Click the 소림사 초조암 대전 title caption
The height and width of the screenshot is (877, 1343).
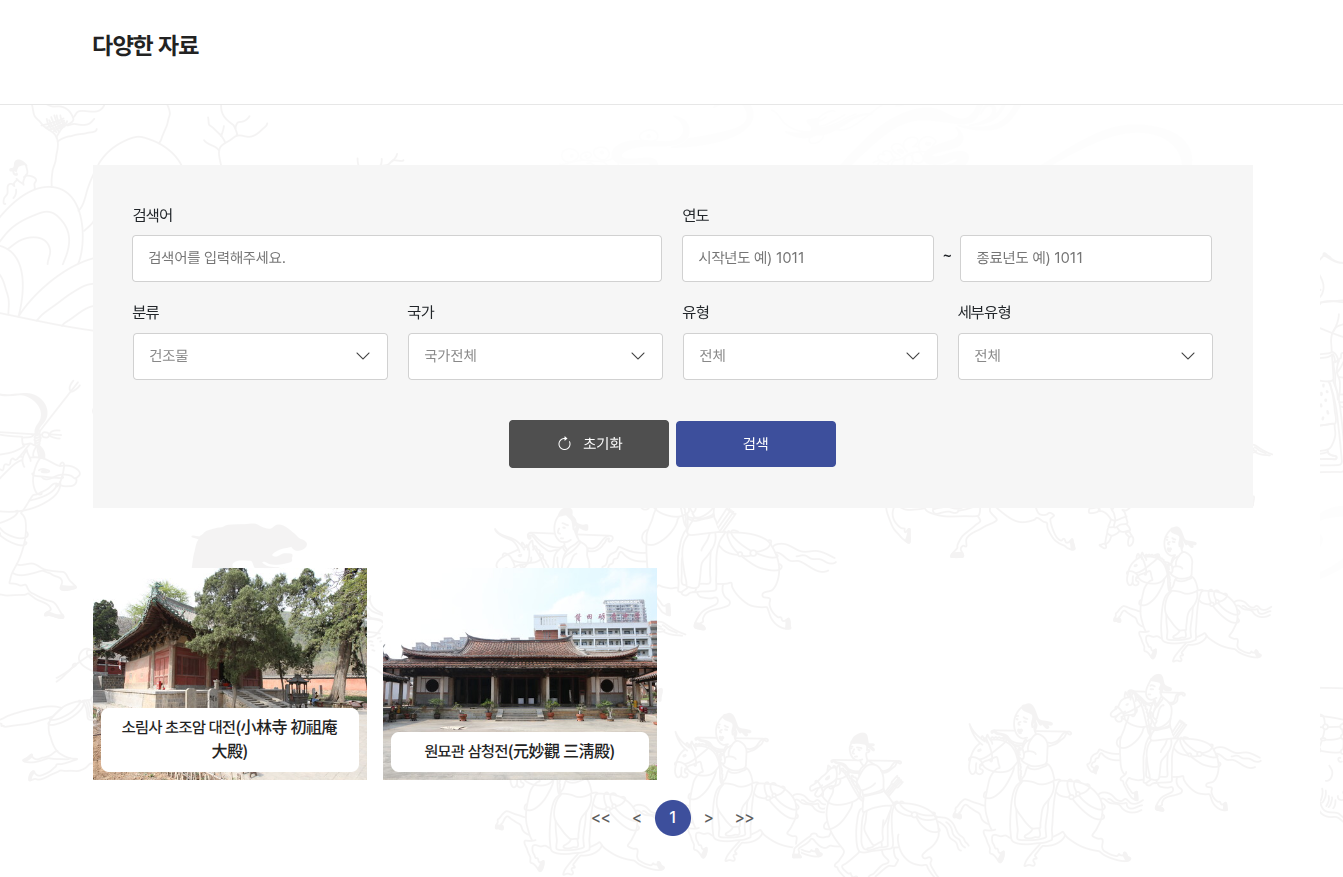tap(230, 740)
